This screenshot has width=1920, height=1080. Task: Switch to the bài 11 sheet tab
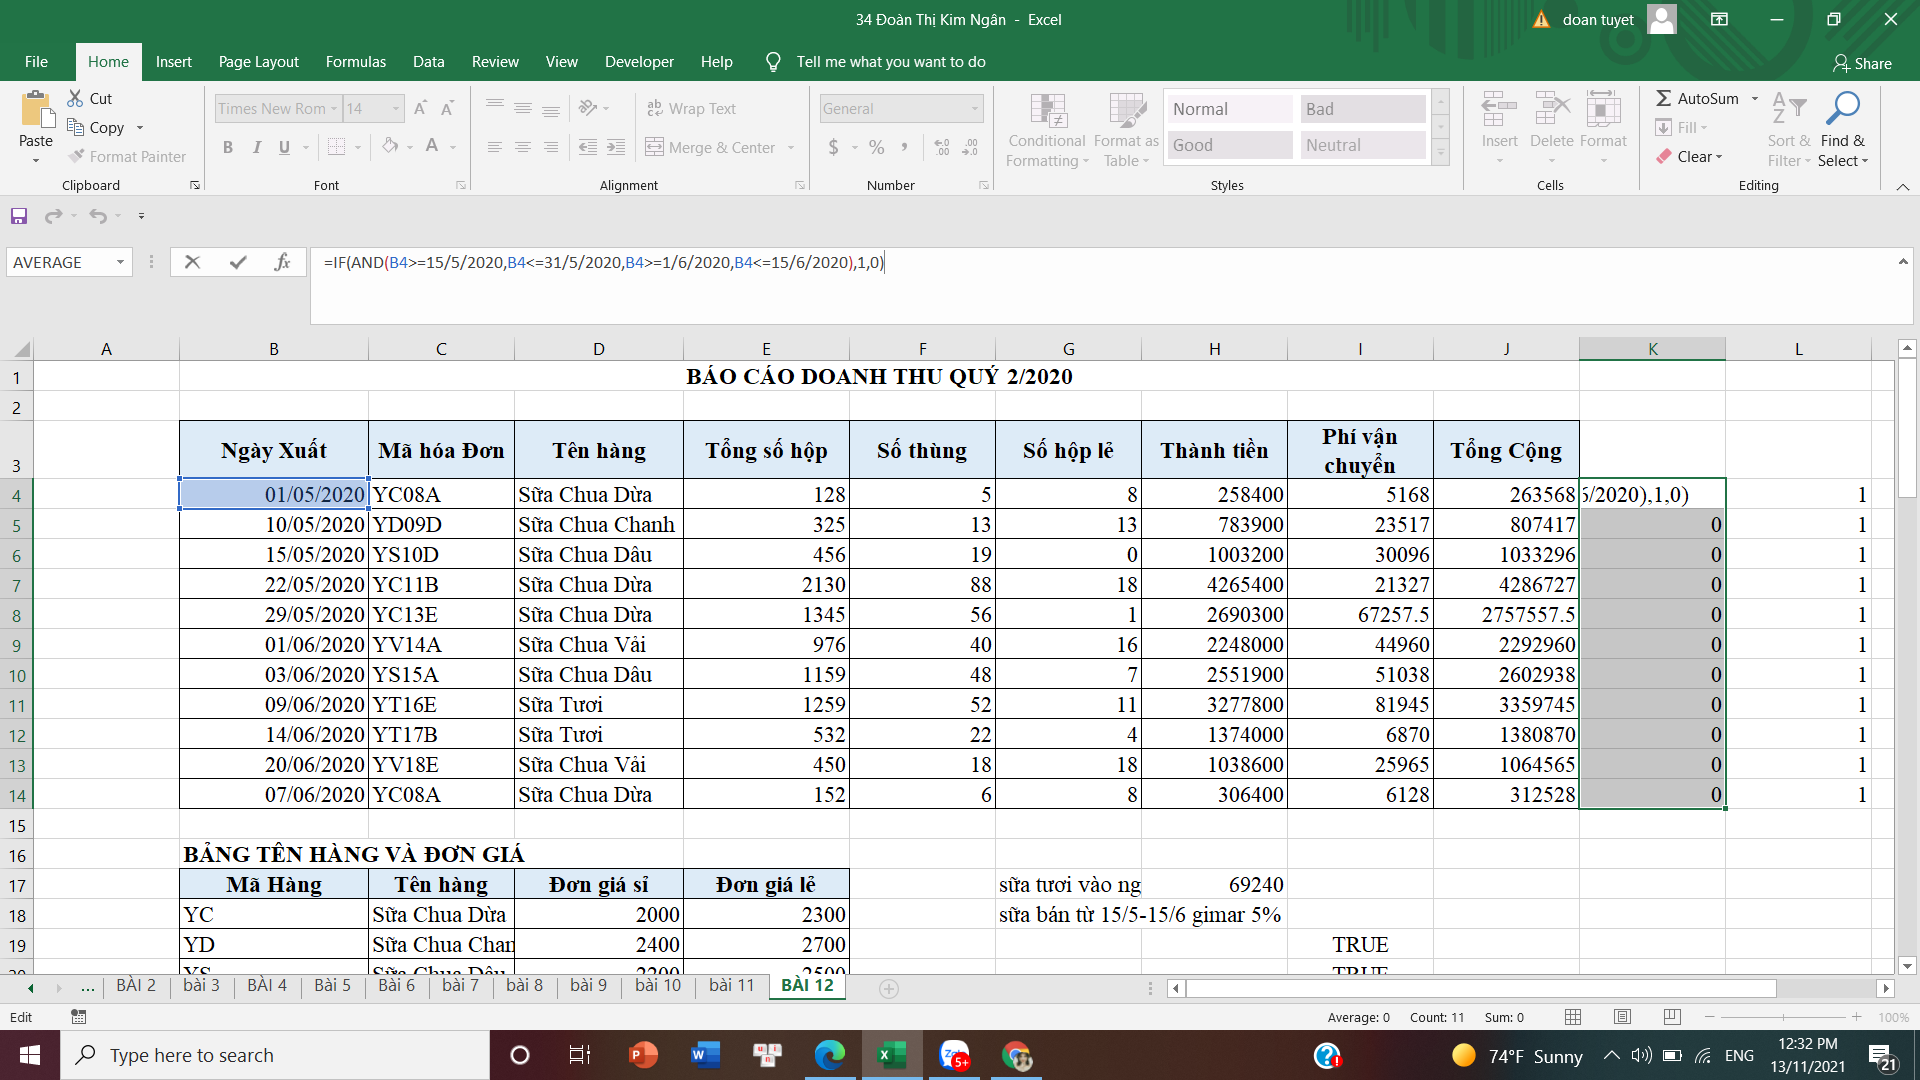pos(731,986)
